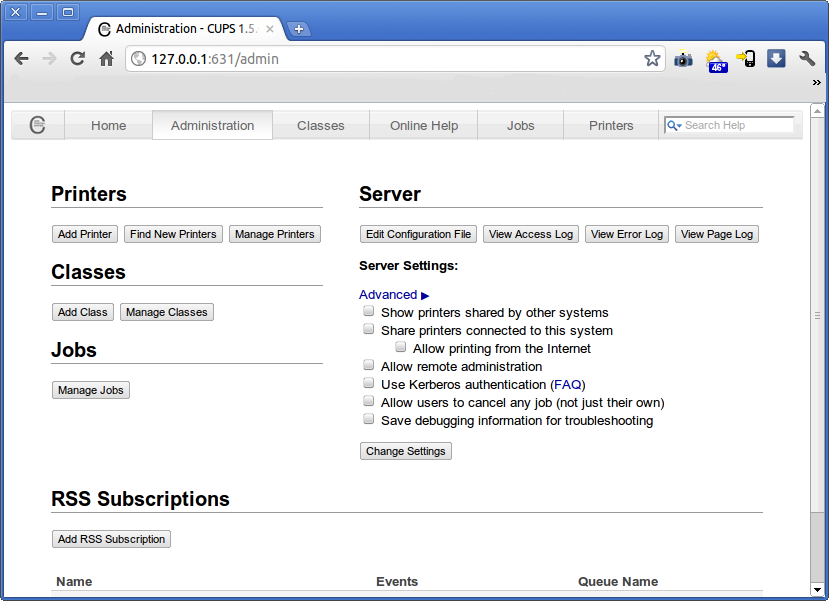This screenshot has height=601, width=829.
Task: Click the browser back arrow
Action: 21,59
